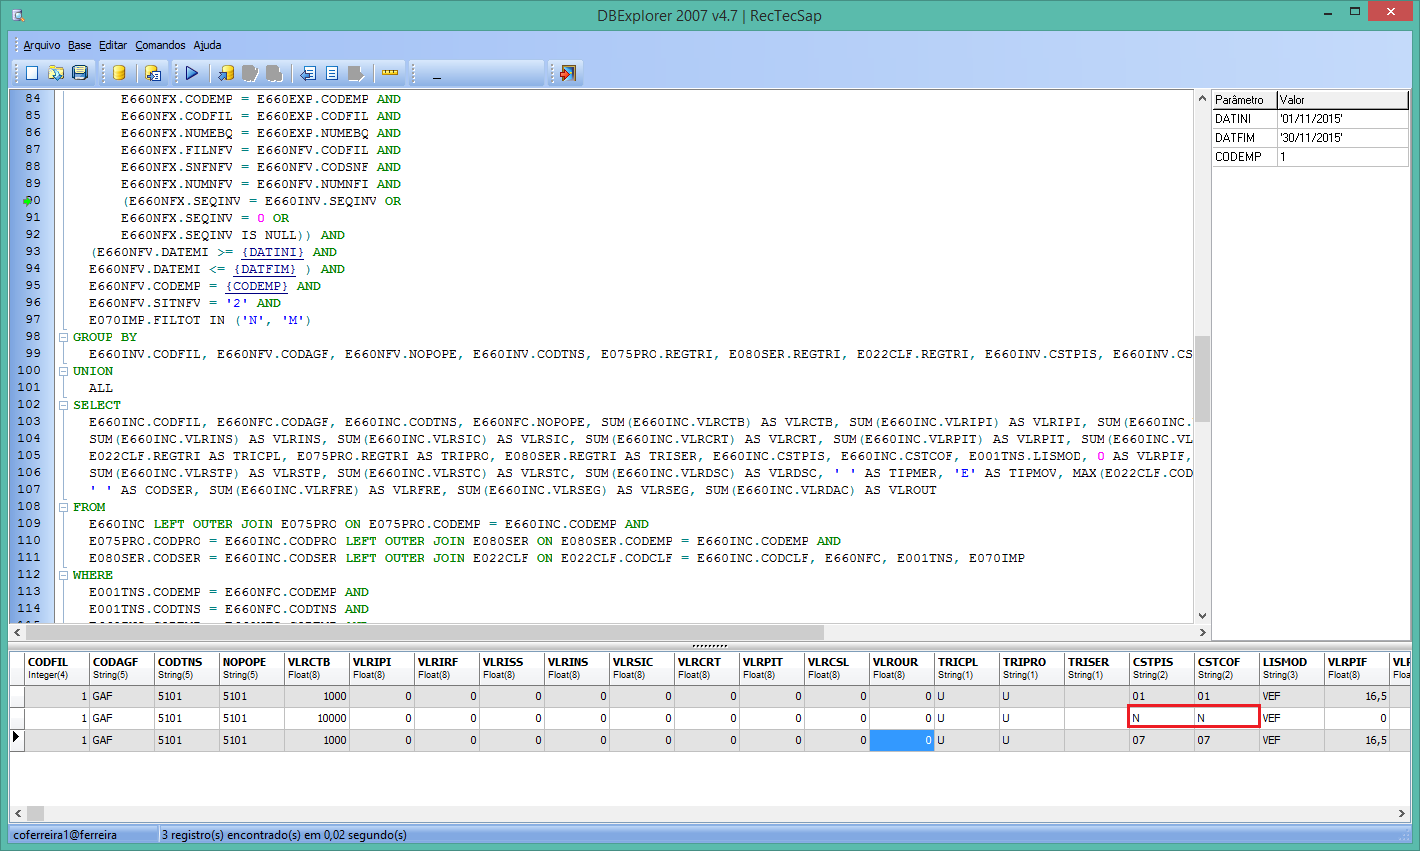Save the current query
Viewport: 1420px width, 851px height.
[80, 73]
